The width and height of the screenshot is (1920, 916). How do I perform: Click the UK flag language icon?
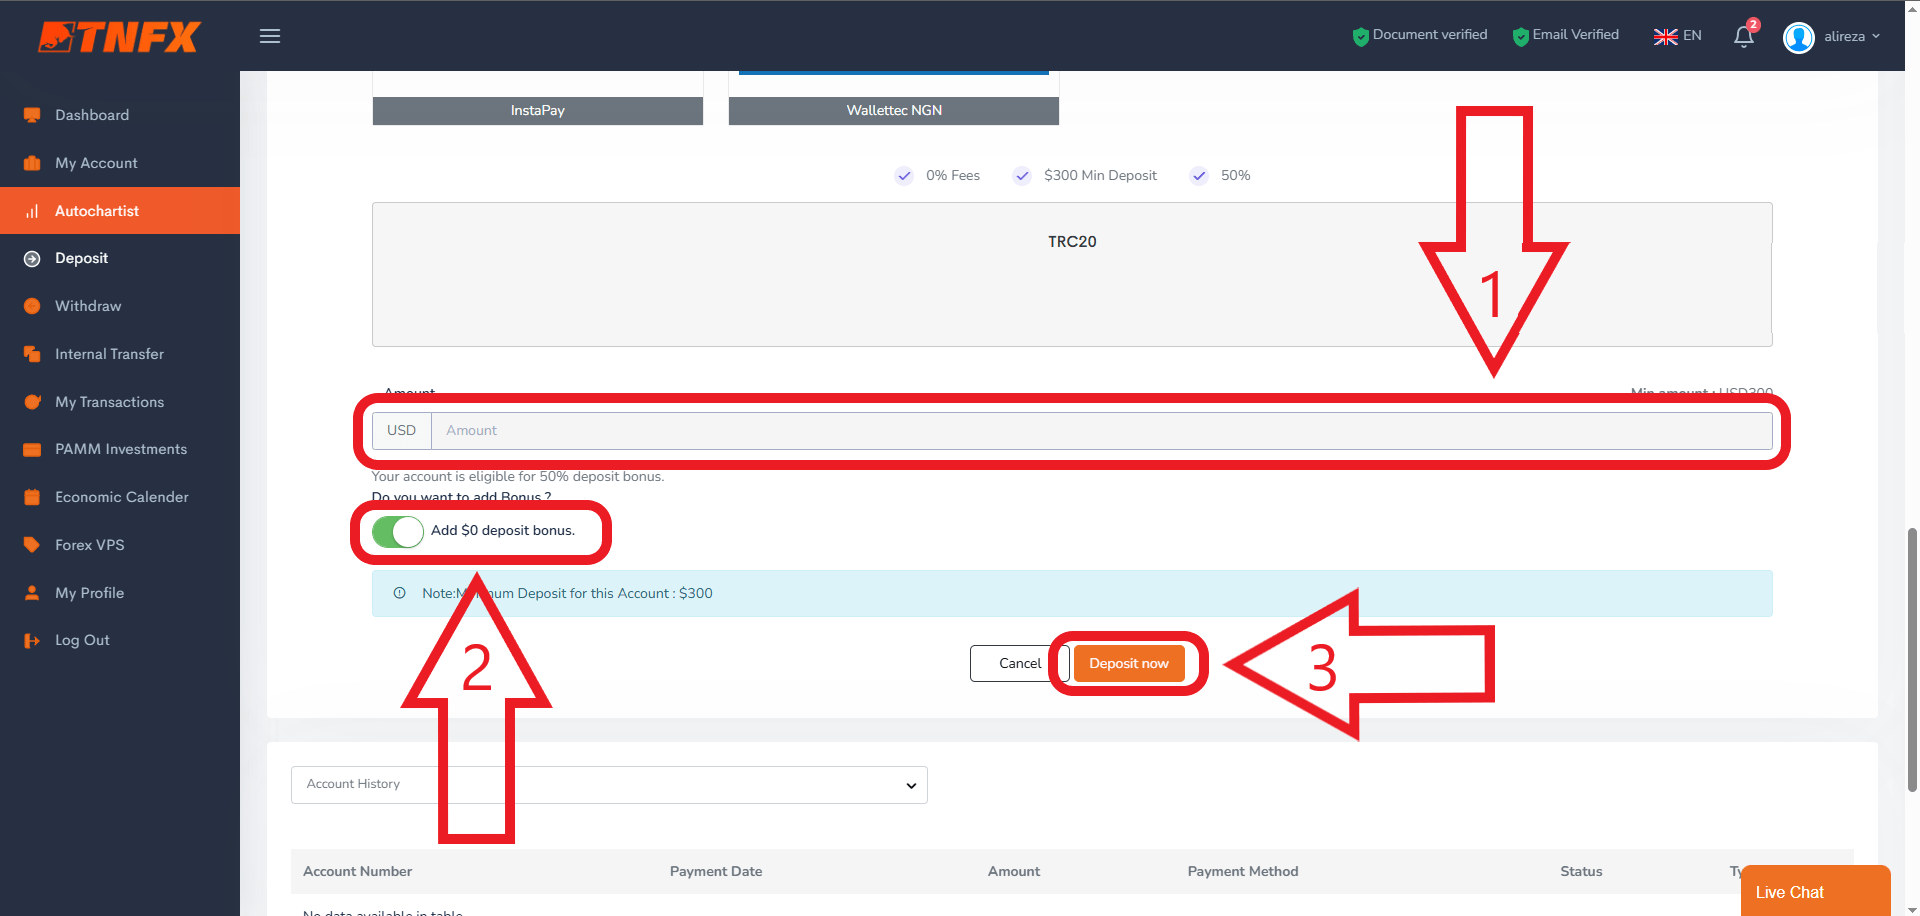[x=1665, y=36]
